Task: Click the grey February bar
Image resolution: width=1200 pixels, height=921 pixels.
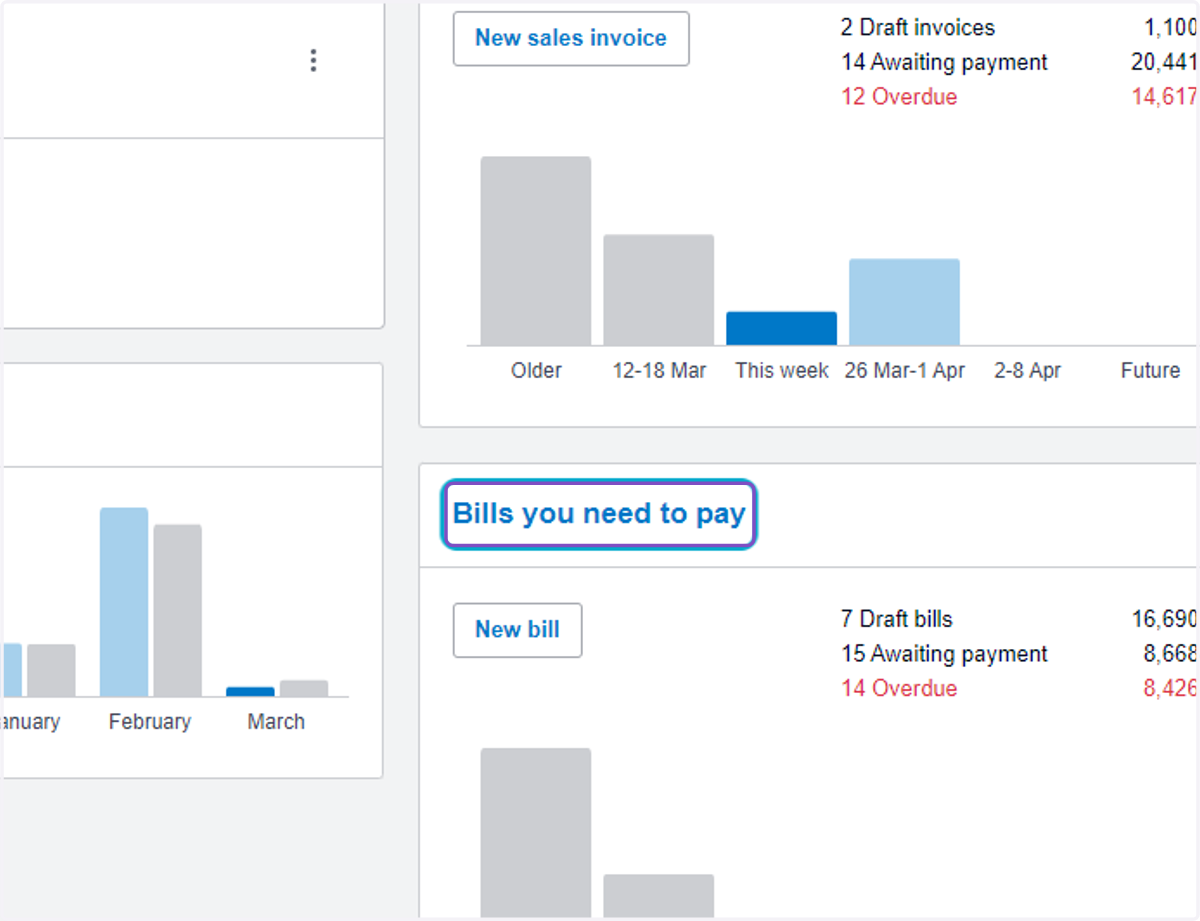Action: [x=177, y=610]
